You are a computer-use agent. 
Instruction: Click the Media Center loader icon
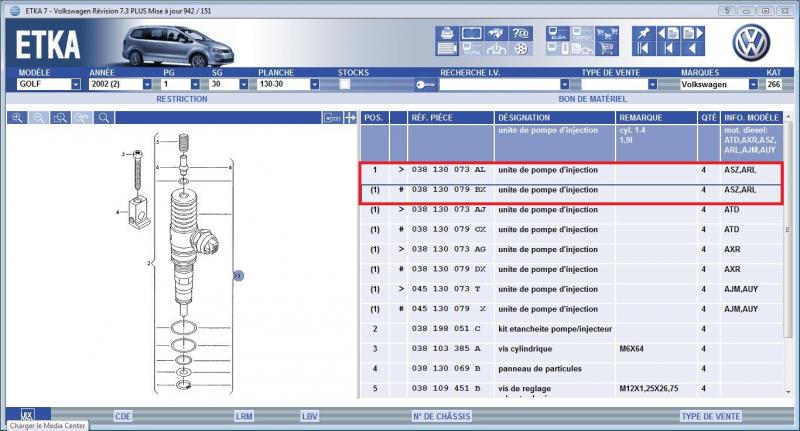[27, 414]
